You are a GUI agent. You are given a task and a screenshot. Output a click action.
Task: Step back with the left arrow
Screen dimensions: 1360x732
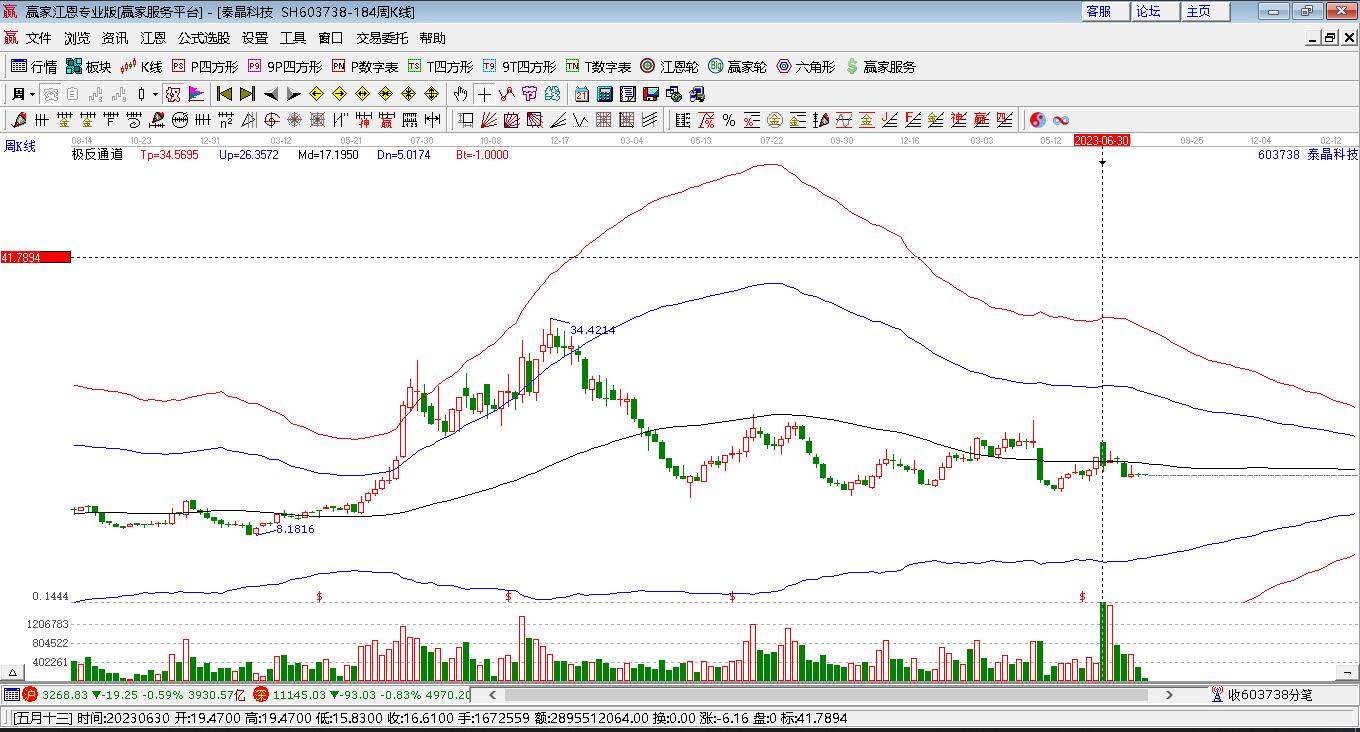coord(270,94)
